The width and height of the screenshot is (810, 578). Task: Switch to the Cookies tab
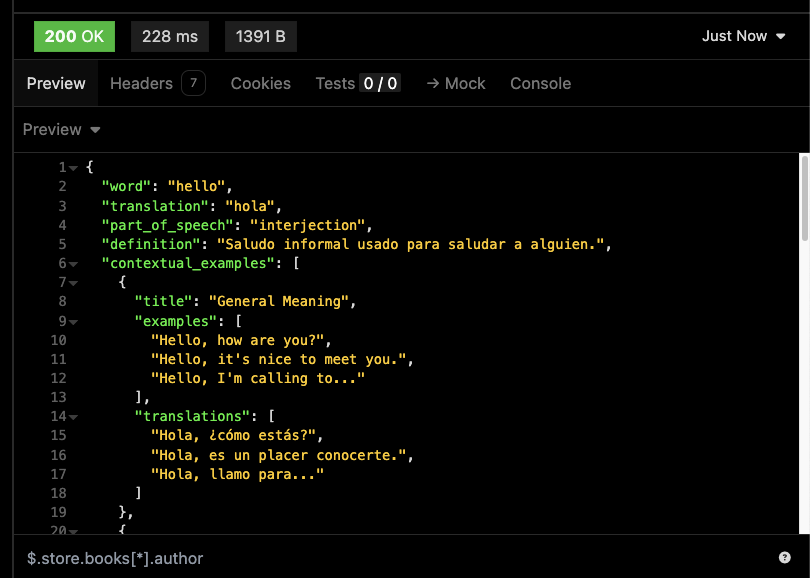(x=260, y=84)
